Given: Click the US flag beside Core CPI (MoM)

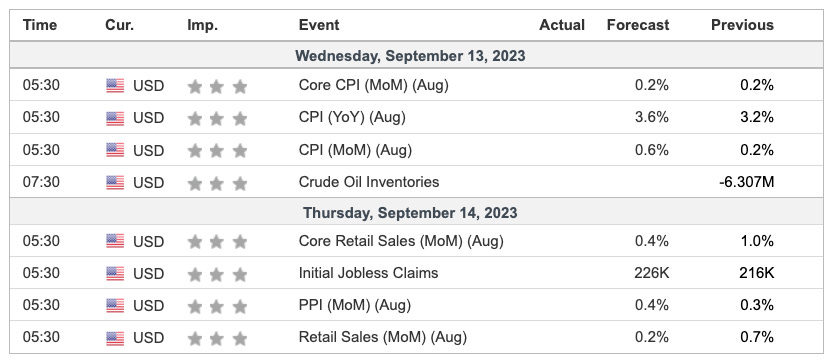Looking at the screenshot, I should [x=115, y=85].
